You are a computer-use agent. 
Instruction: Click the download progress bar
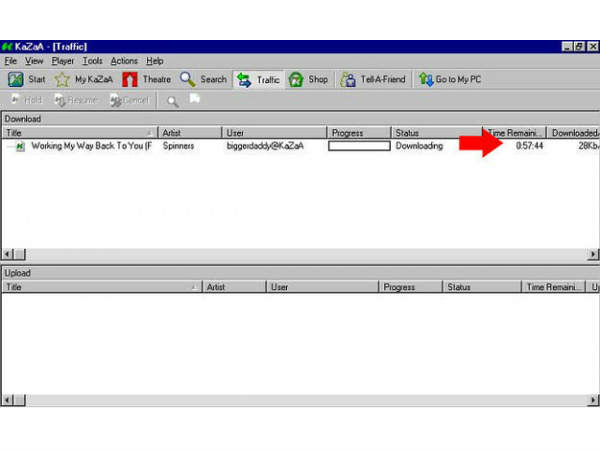click(x=359, y=146)
